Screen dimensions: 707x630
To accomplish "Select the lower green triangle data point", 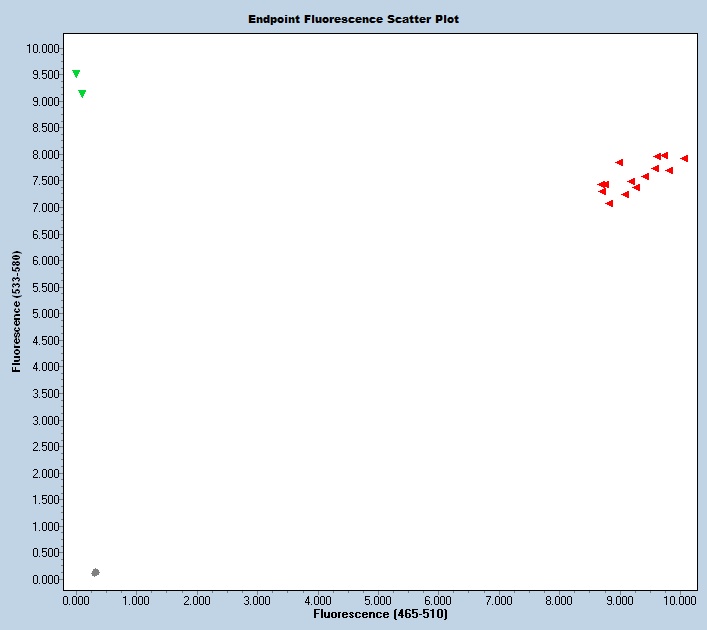I will pyautogui.click(x=82, y=94).
